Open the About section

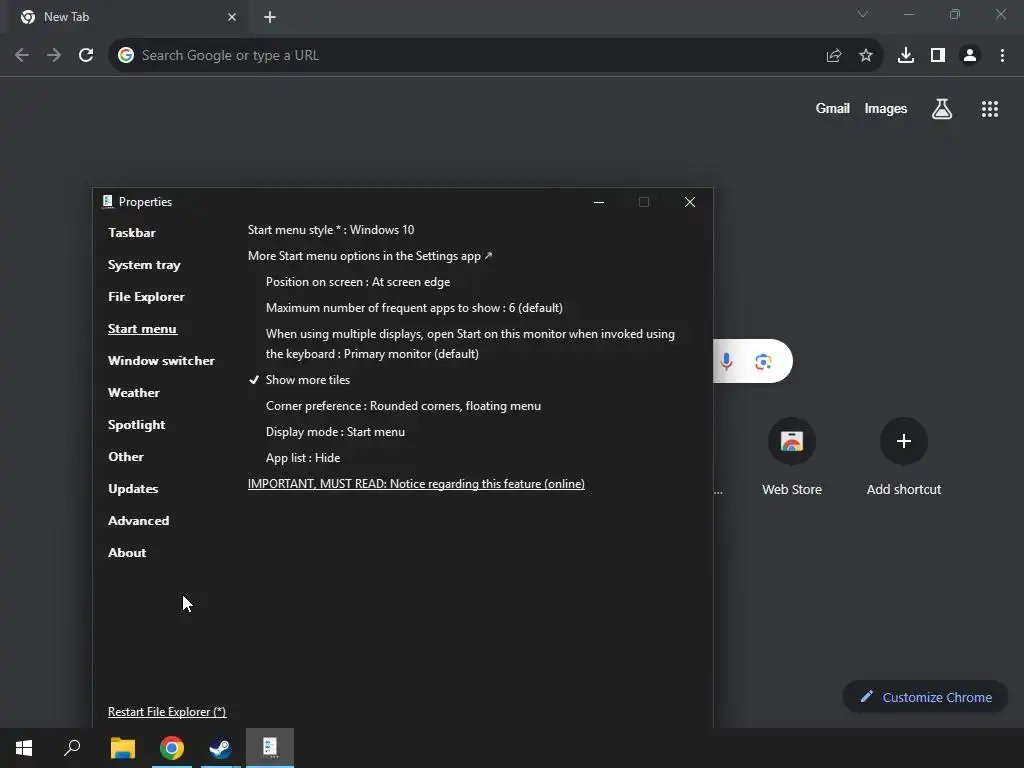coord(127,552)
